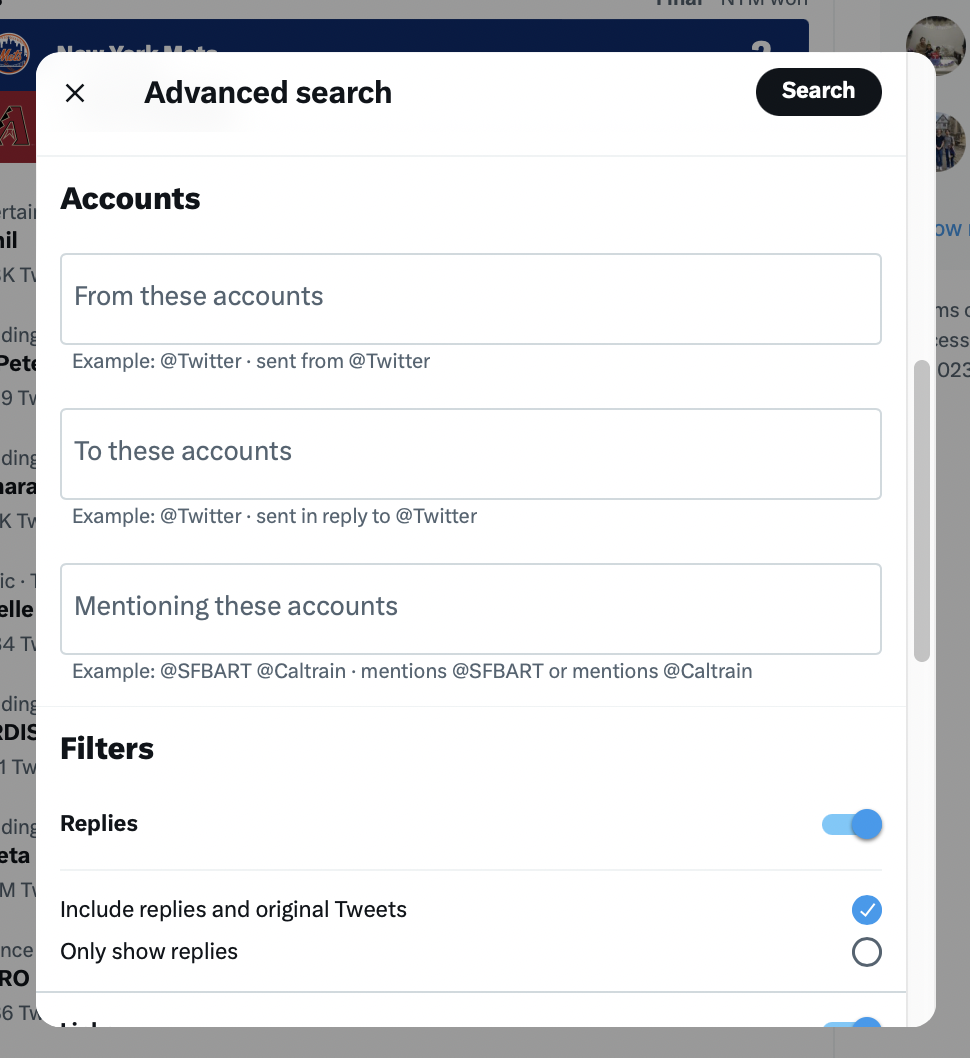This screenshot has width=970, height=1058.
Task: Open the trending topic starting with "Pete"
Action: [16, 363]
